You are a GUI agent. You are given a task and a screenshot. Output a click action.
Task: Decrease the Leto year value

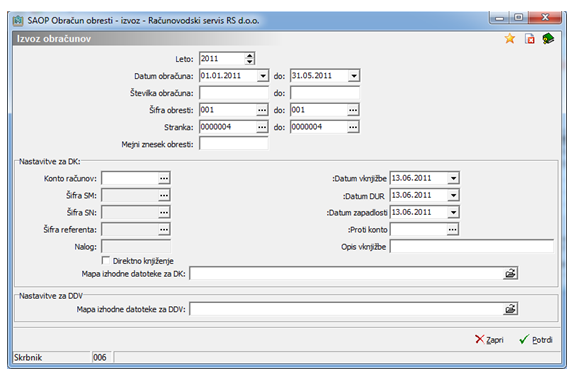(249, 61)
